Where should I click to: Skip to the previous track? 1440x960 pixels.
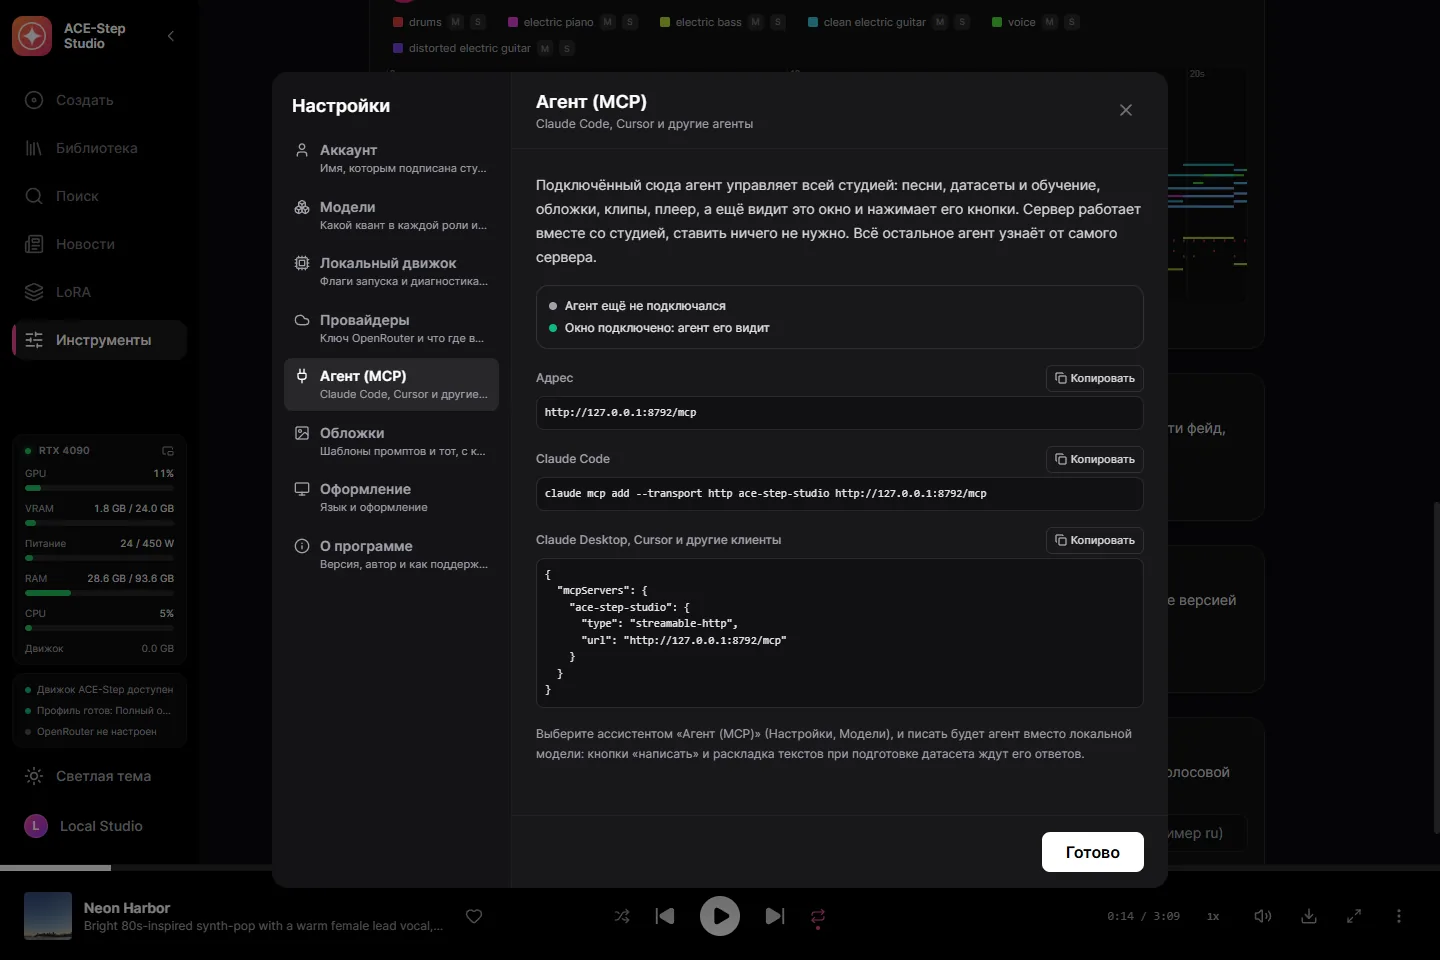pos(665,916)
